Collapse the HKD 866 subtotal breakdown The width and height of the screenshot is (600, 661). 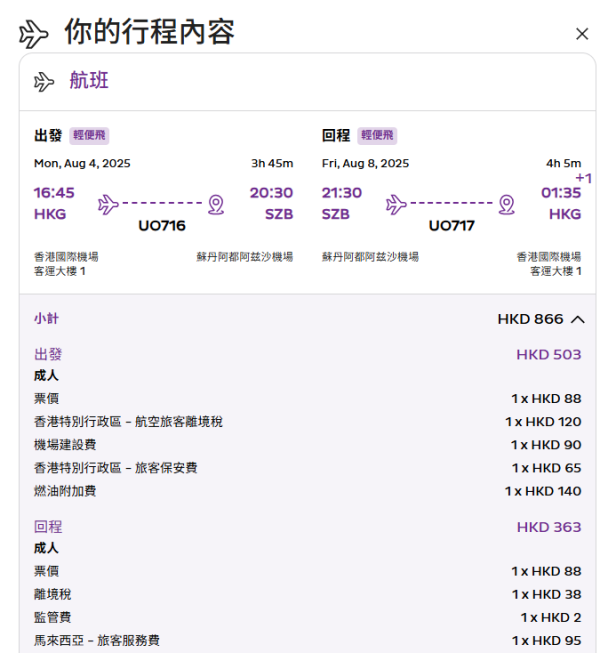point(578,320)
